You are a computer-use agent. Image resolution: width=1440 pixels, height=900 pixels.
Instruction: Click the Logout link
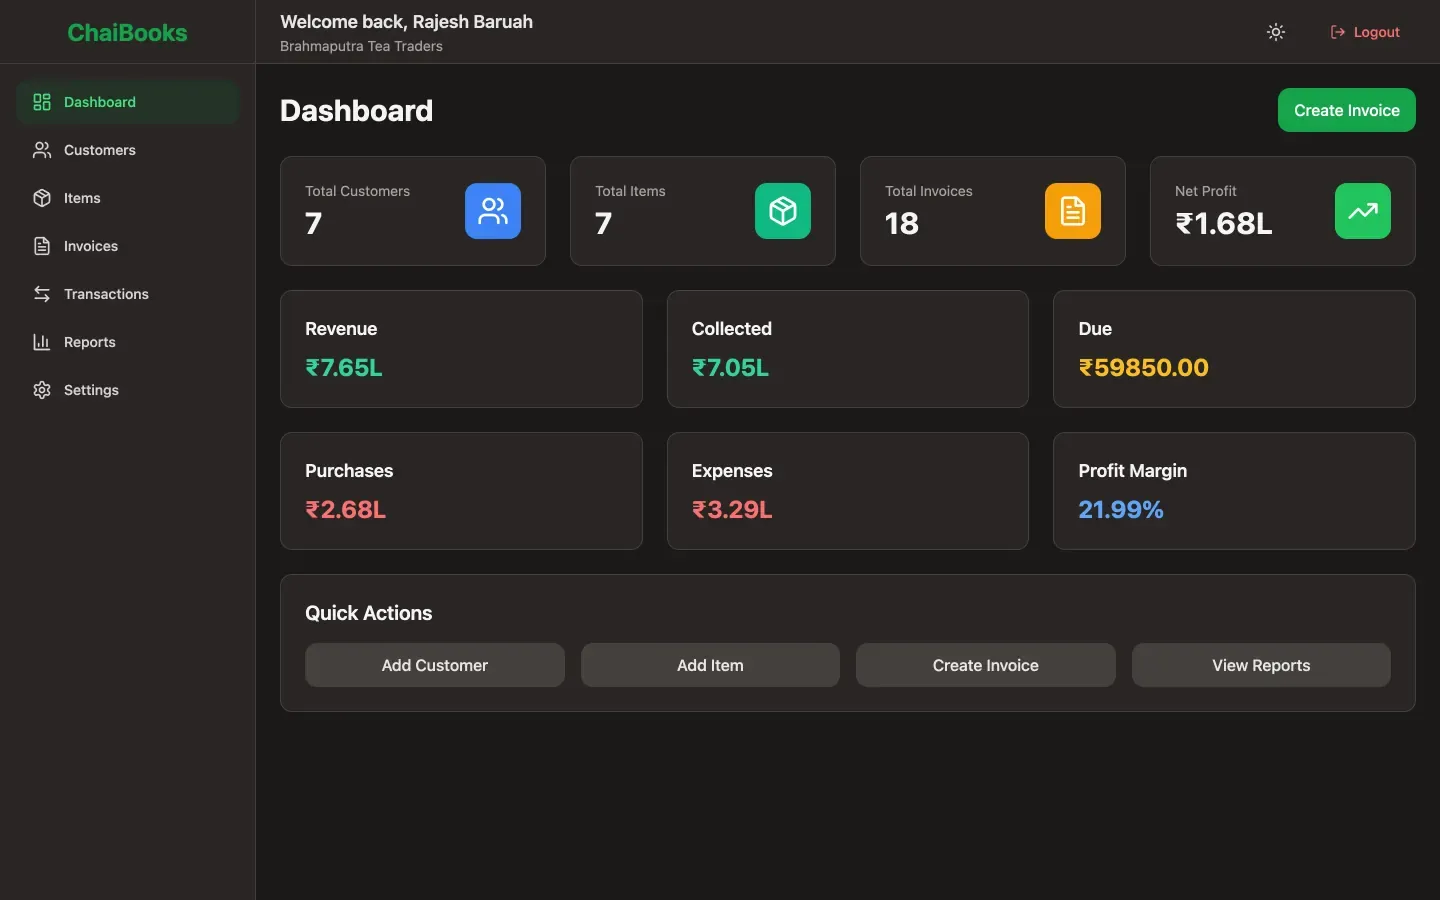click(1365, 32)
